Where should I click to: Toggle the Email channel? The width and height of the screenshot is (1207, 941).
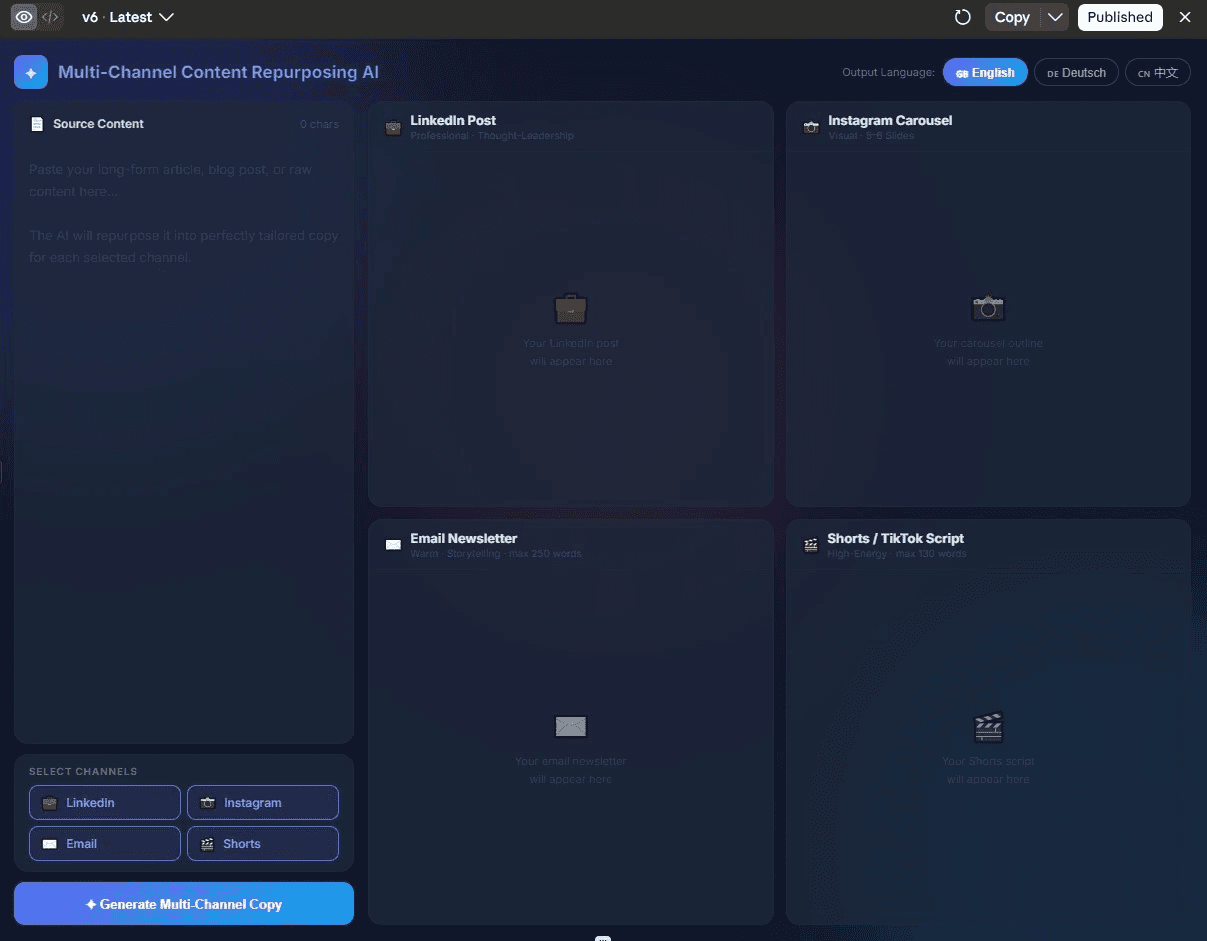[105, 843]
